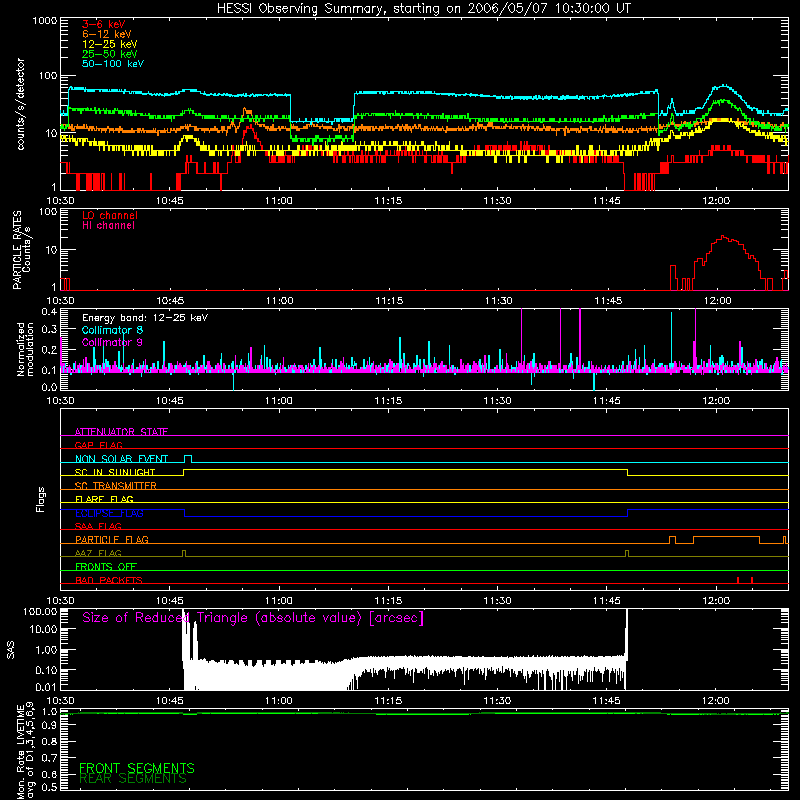The width and height of the screenshot is (800, 800).
Task: Select the 'FRONT SEGMENTS' legend label
Action: click(x=137, y=768)
